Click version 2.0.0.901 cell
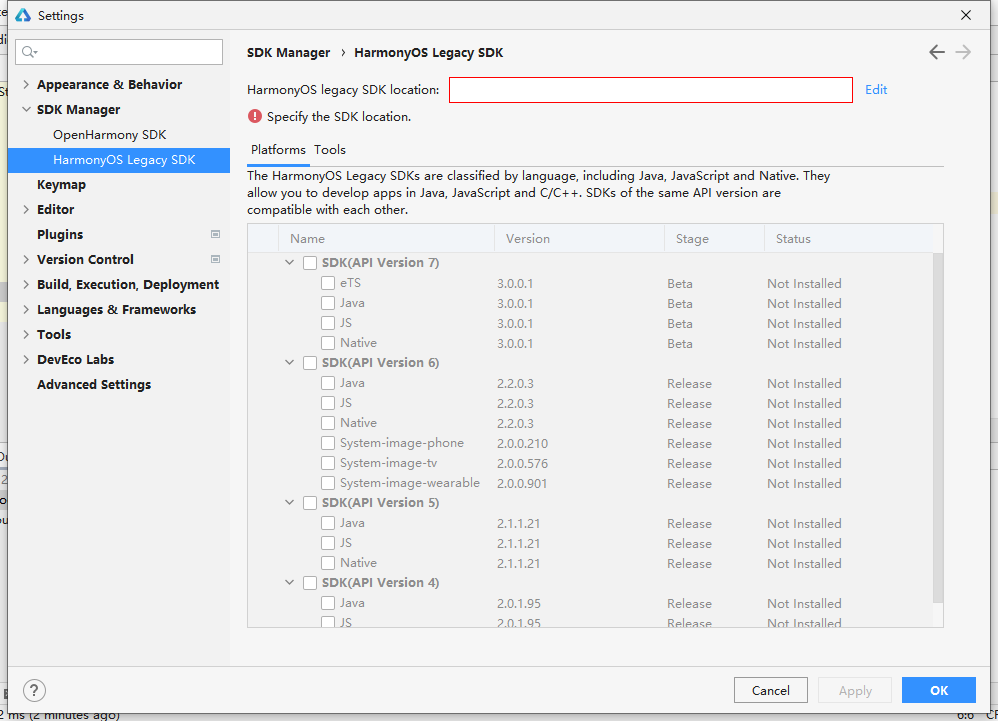The width and height of the screenshot is (998, 721). pos(522,484)
